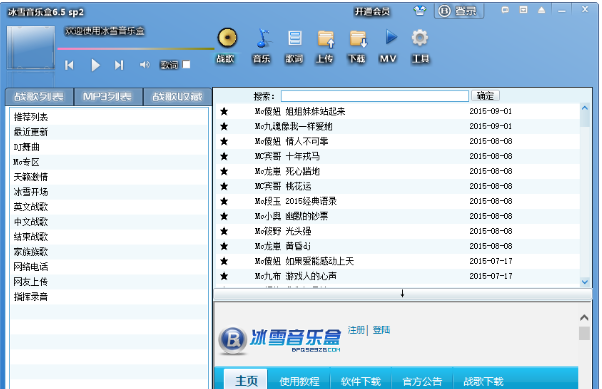
Task: Open the 音乐 music note icon
Action: tap(263, 38)
